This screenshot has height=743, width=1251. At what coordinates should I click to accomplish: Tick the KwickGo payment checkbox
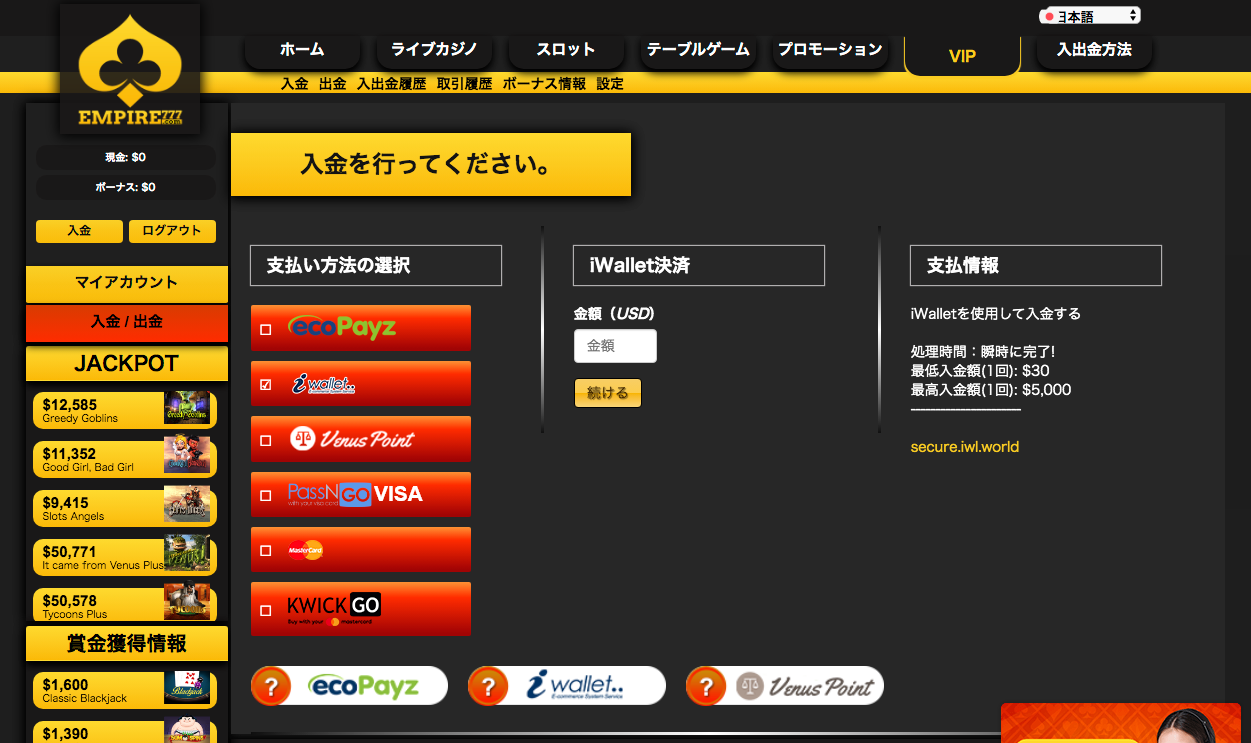click(x=265, y=610)
